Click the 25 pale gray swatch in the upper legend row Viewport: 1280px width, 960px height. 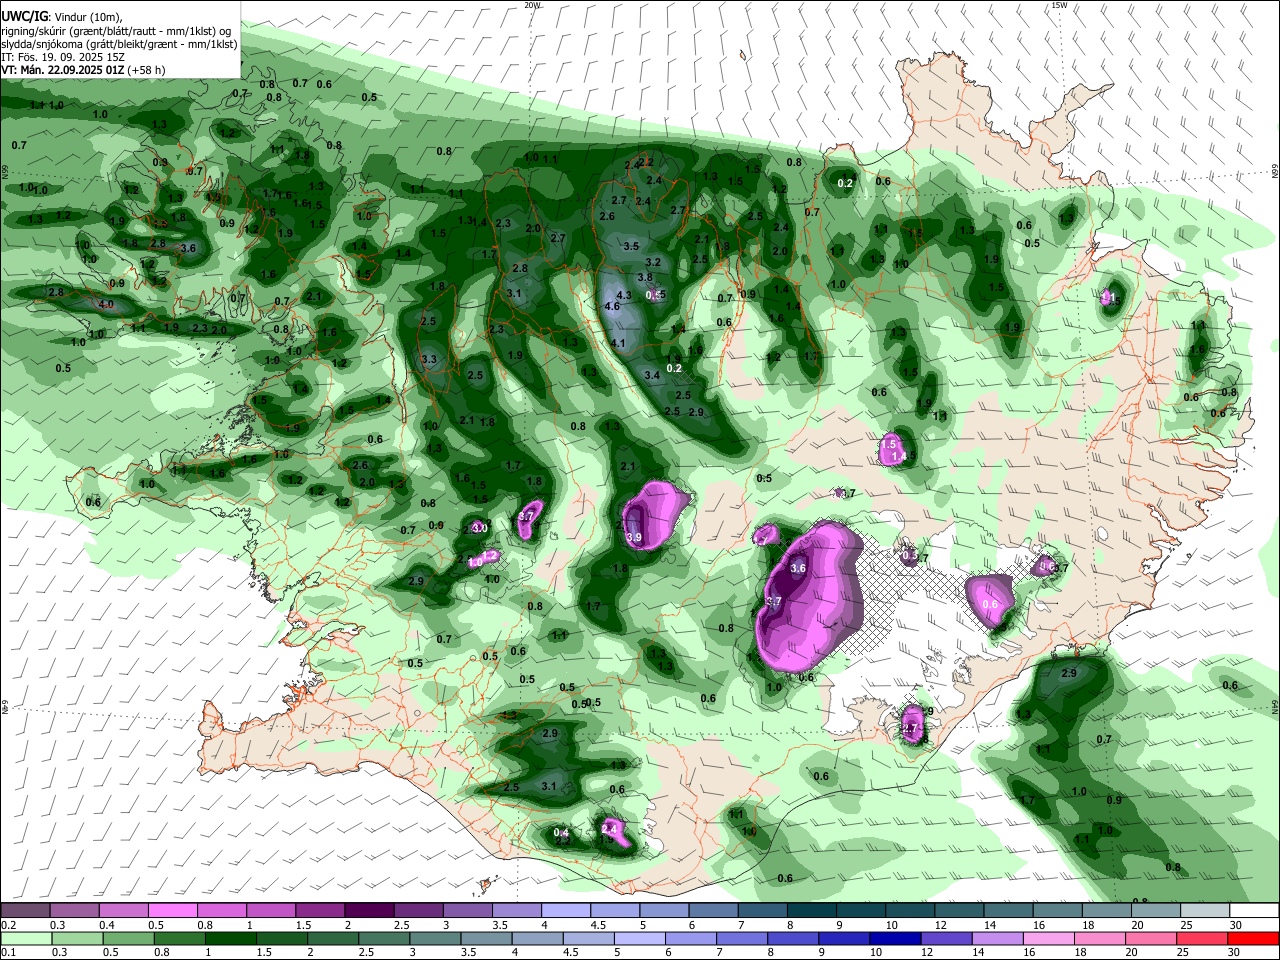[x=1204, y=911]
